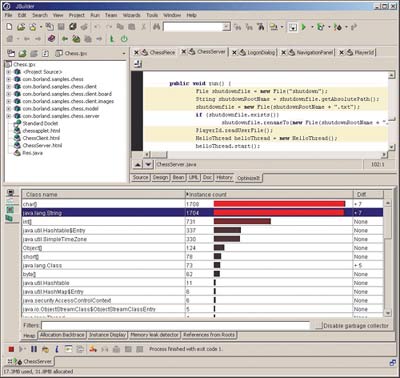Image resolution: width=400 pixels, height=378 pixels.
Task: Open the Allocation Backtrace tab
Action: click(x=62, y=335)
